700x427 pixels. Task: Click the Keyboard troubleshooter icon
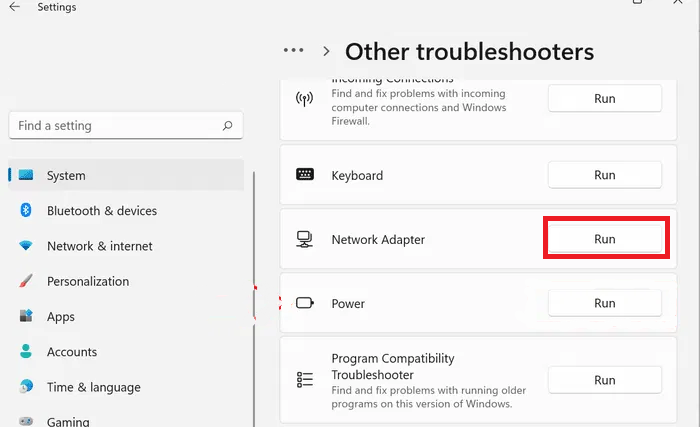point(305,174)
